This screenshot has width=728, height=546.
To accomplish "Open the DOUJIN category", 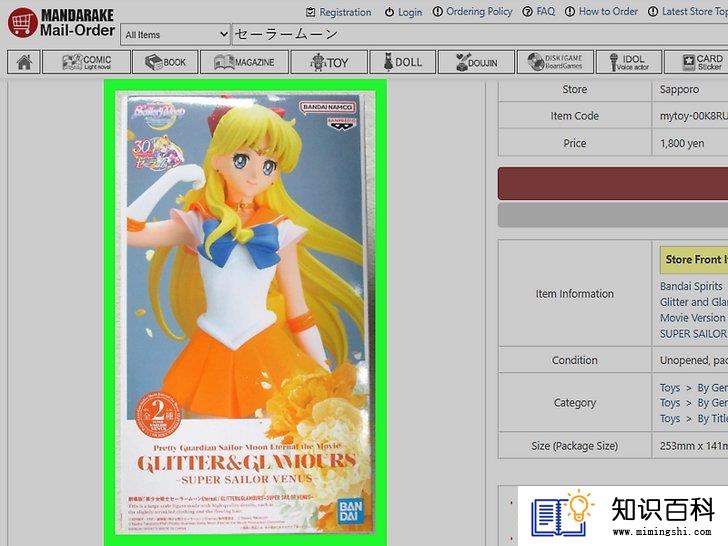I will pos(476,62).
